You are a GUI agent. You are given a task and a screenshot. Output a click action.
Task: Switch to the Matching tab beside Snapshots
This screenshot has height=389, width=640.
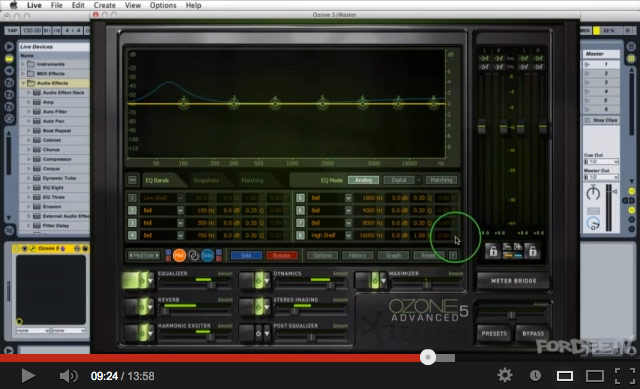coord(252,180)
